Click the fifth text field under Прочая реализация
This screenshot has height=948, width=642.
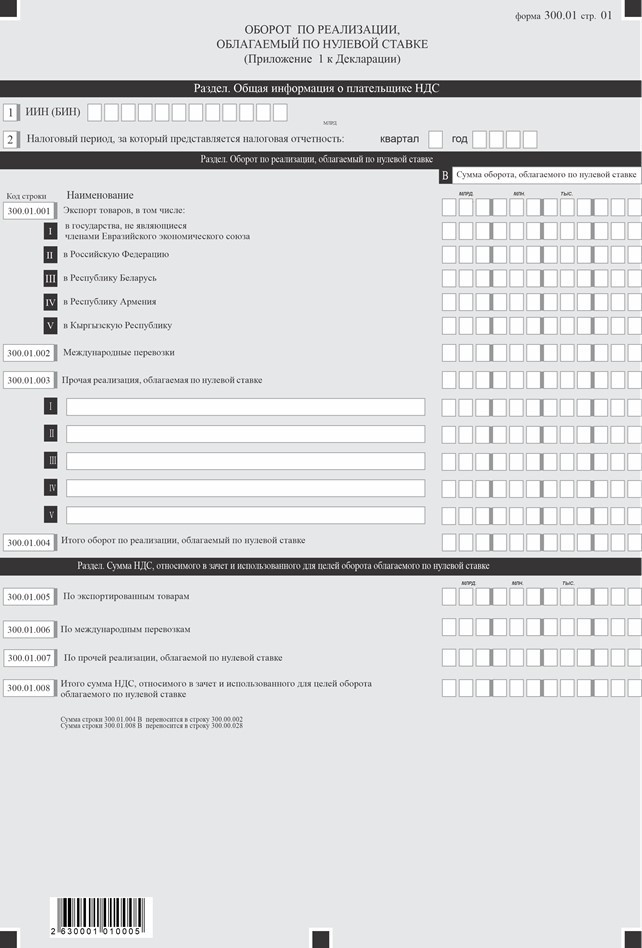[245, 515]
